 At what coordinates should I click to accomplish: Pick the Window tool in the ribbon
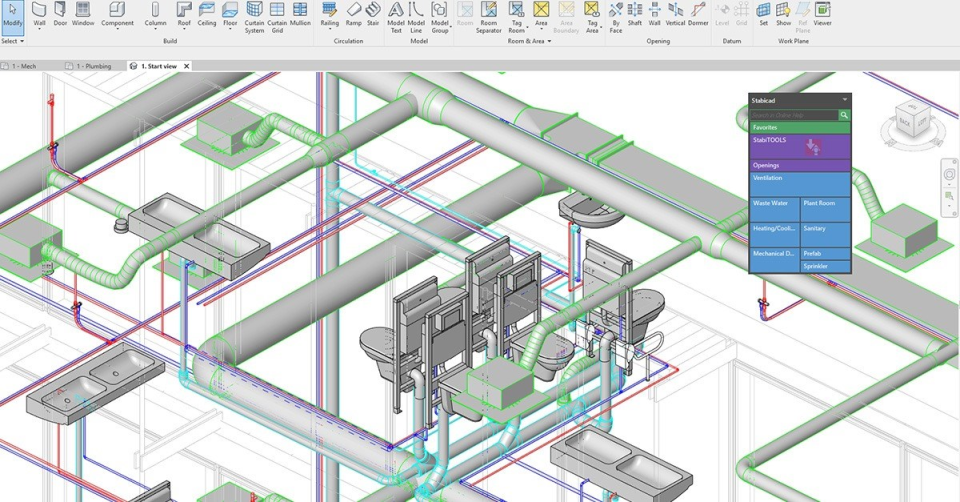coord(84,15)
